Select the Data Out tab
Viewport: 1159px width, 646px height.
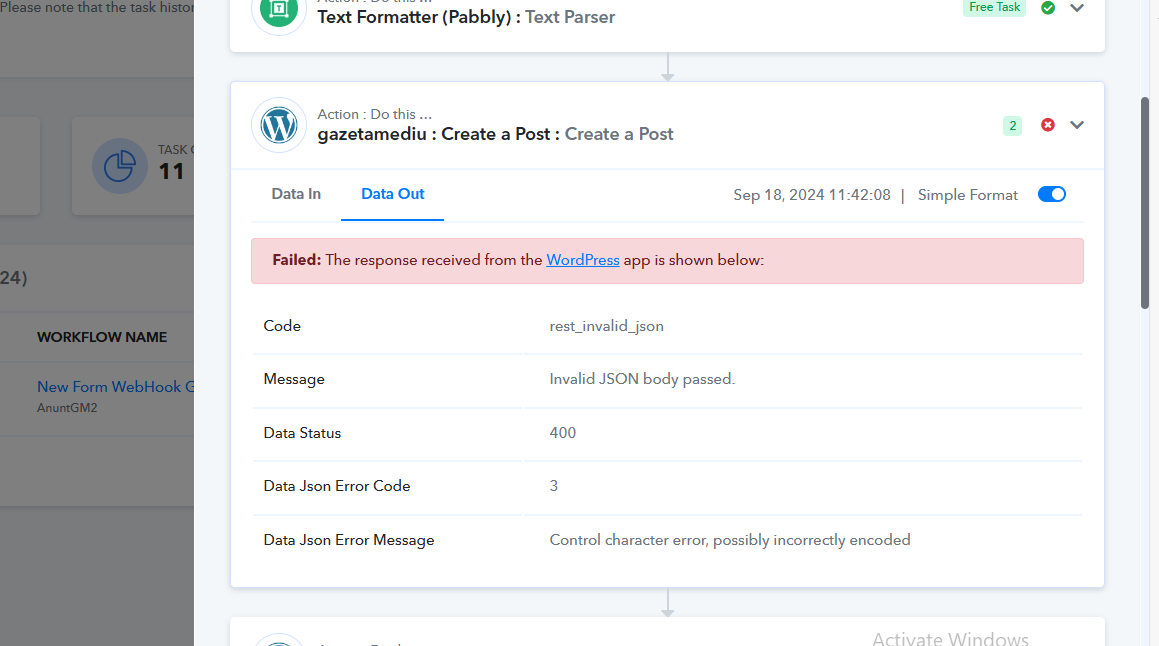click(392, 194)
